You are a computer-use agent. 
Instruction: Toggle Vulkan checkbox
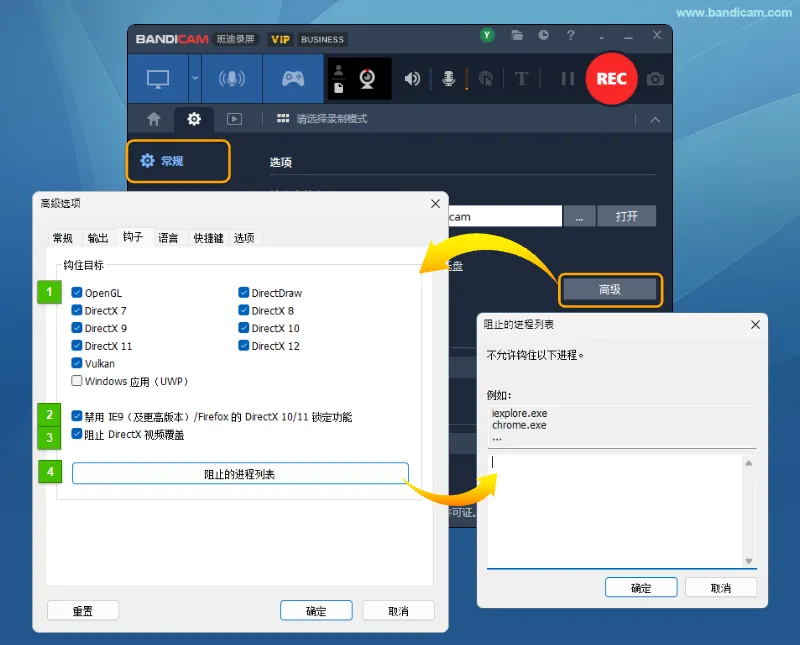(77, 363)
